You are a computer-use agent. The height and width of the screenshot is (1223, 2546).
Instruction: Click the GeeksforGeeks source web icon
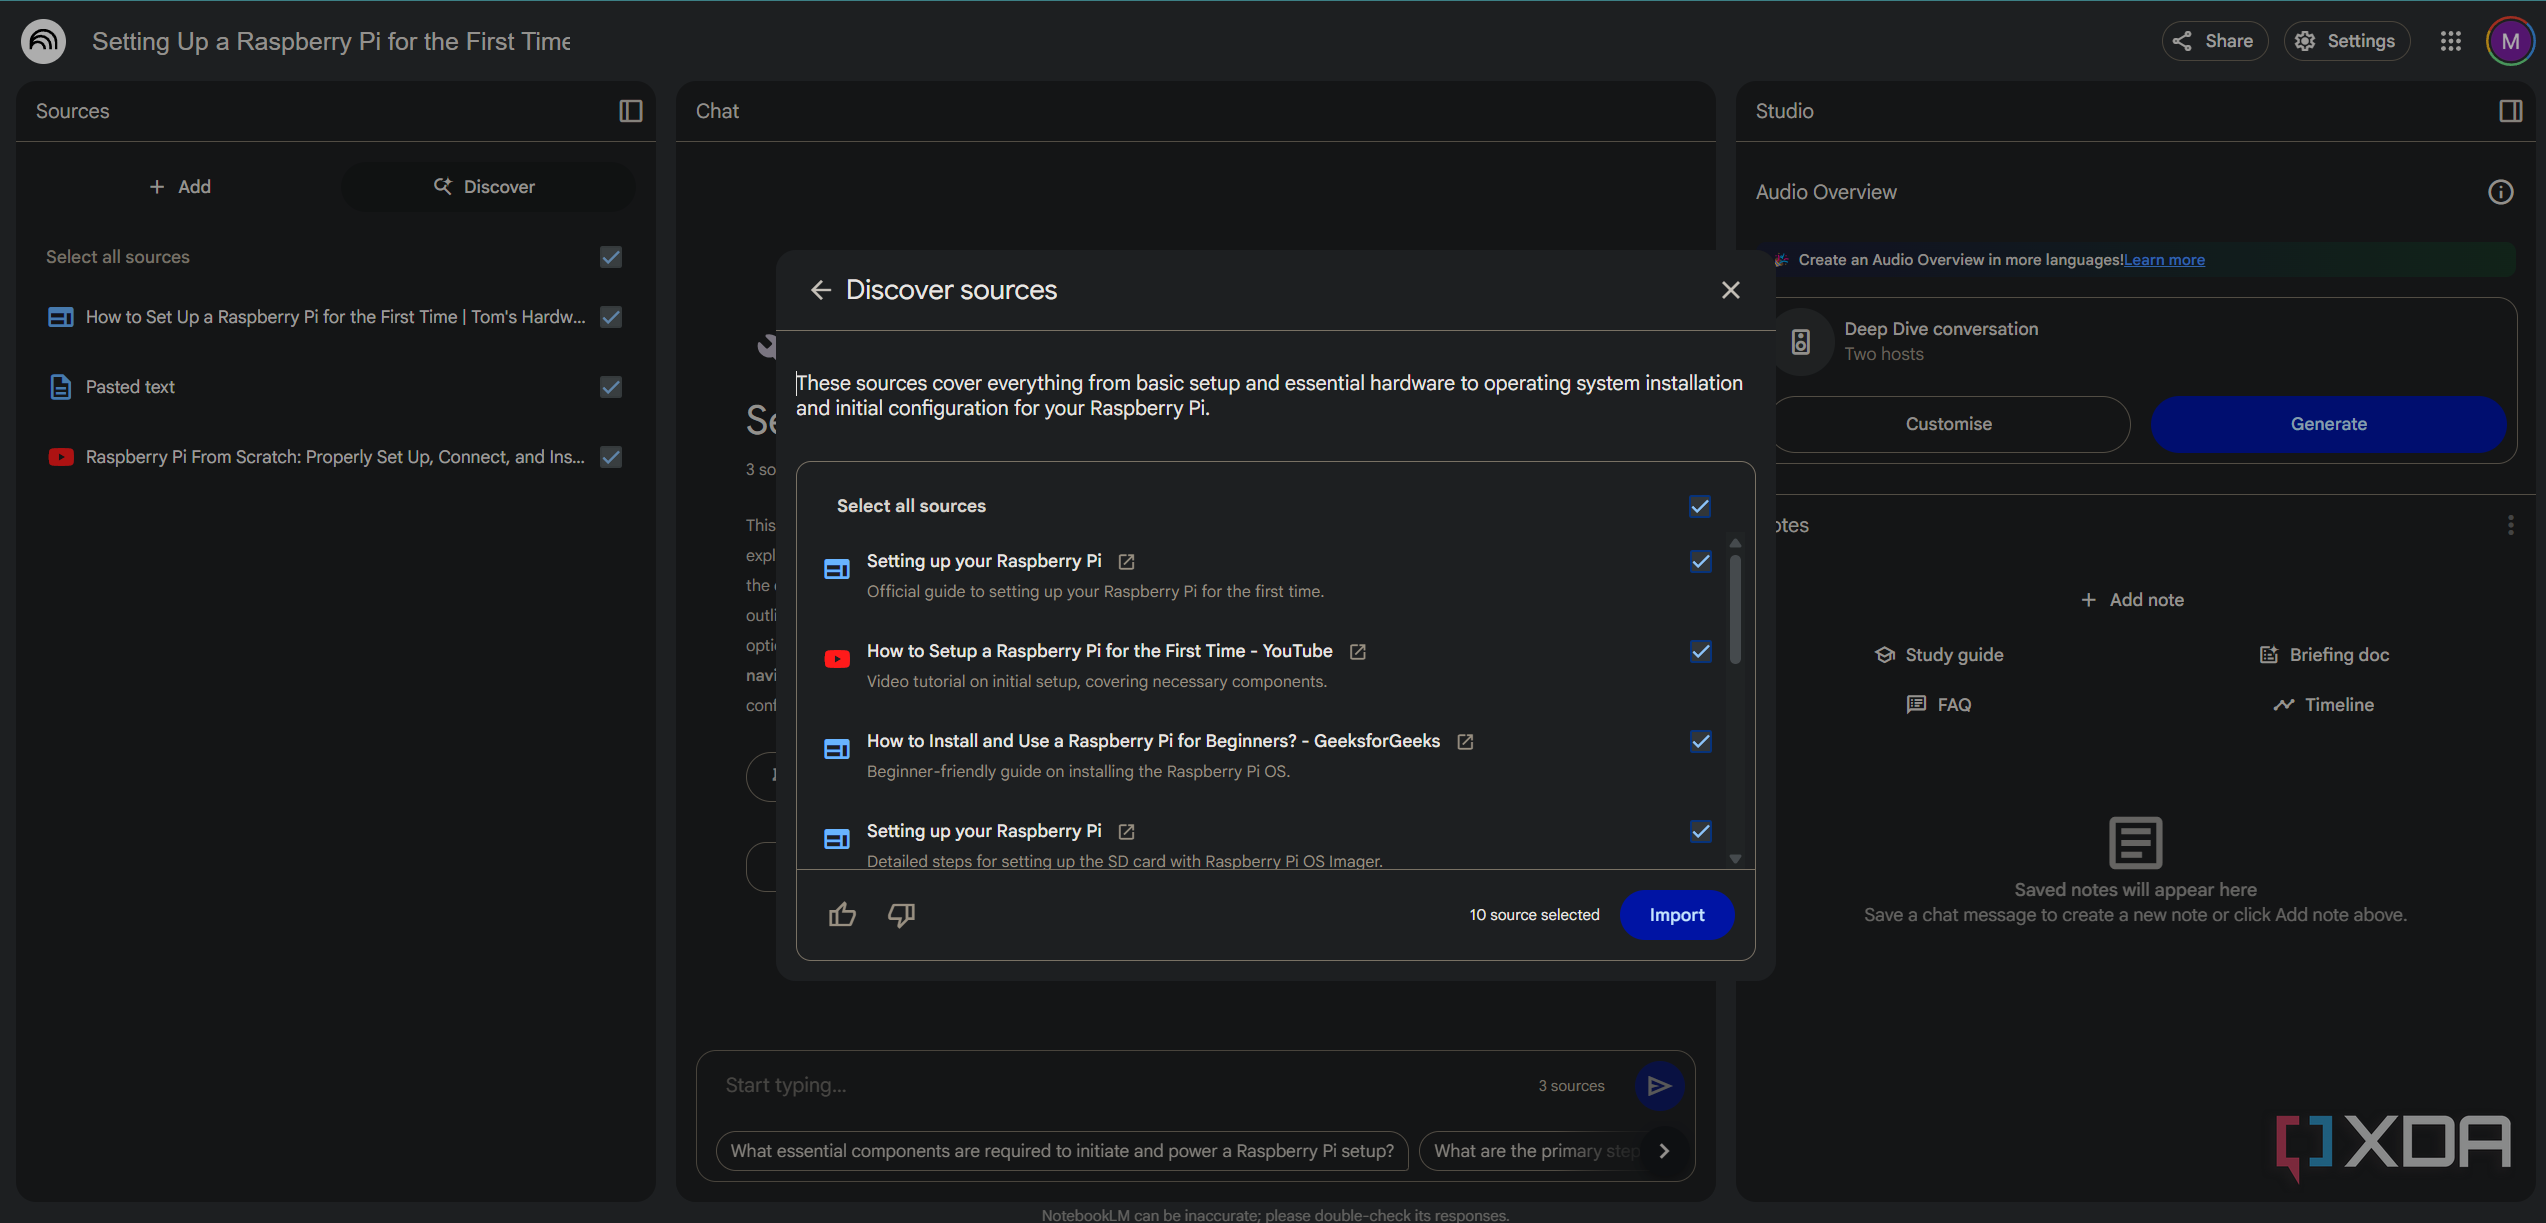tap(837, 749)
